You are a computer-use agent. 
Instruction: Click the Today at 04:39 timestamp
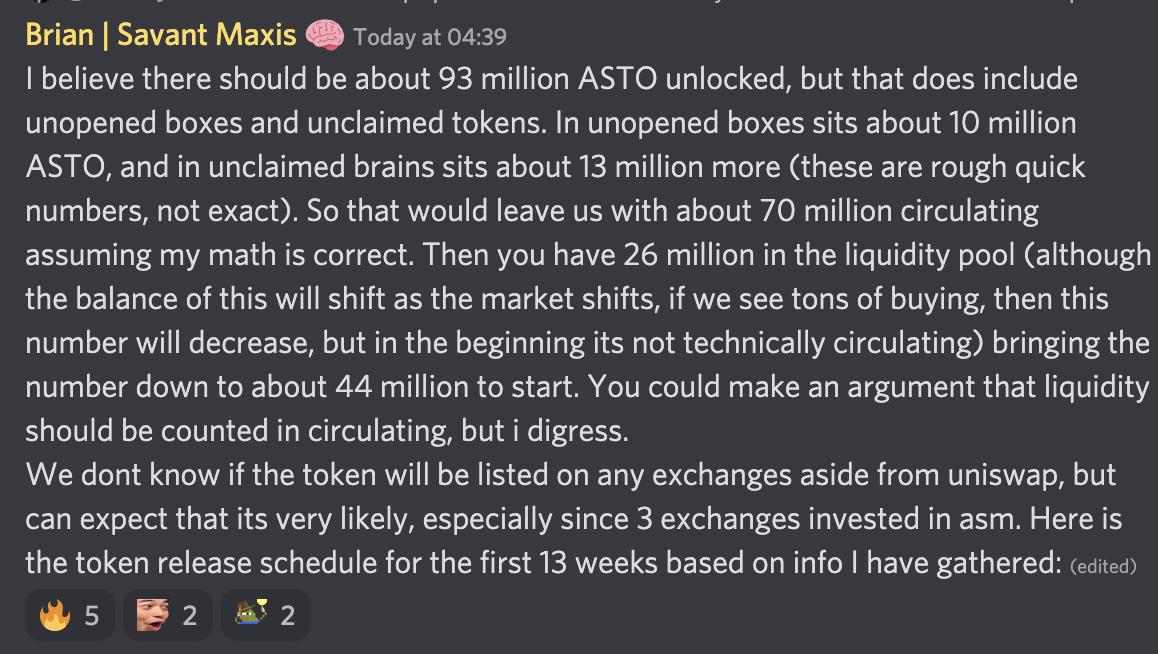click(430, 37)
